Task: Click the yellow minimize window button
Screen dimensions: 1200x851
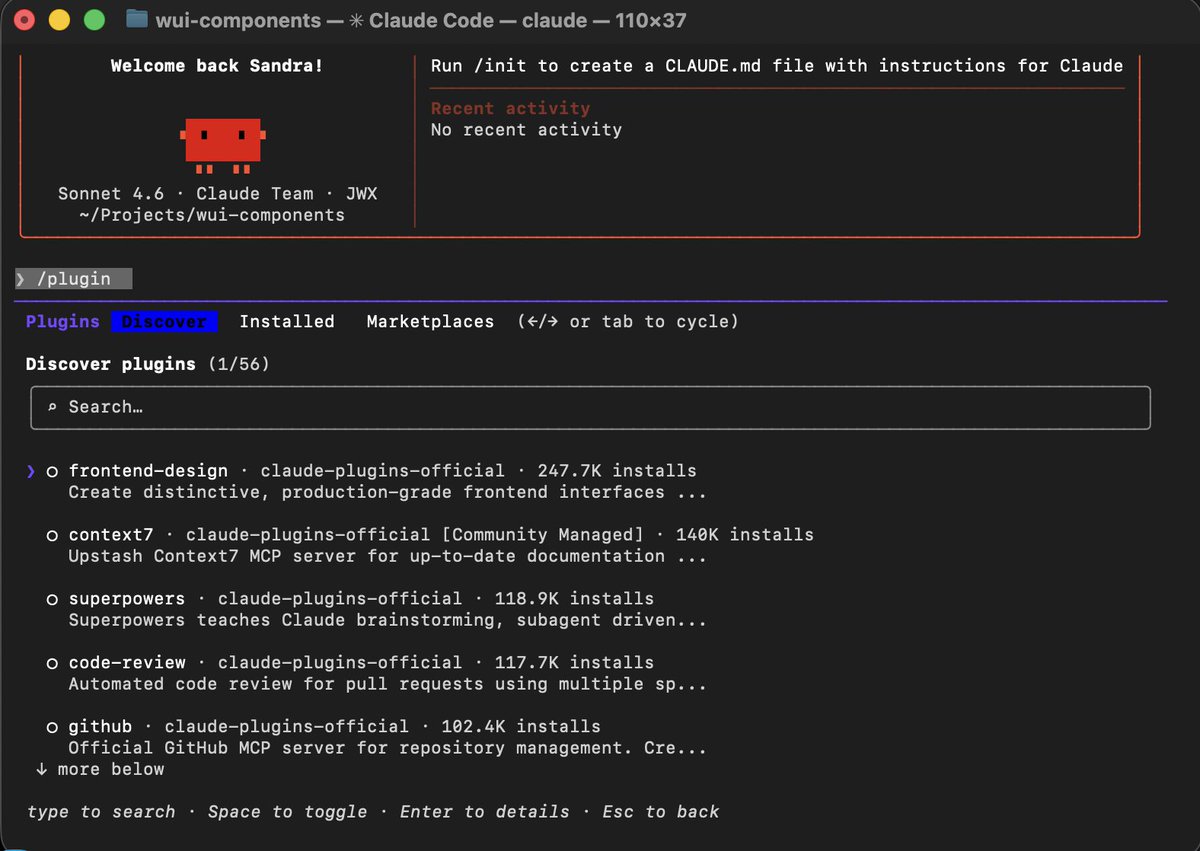Action: 59,20
